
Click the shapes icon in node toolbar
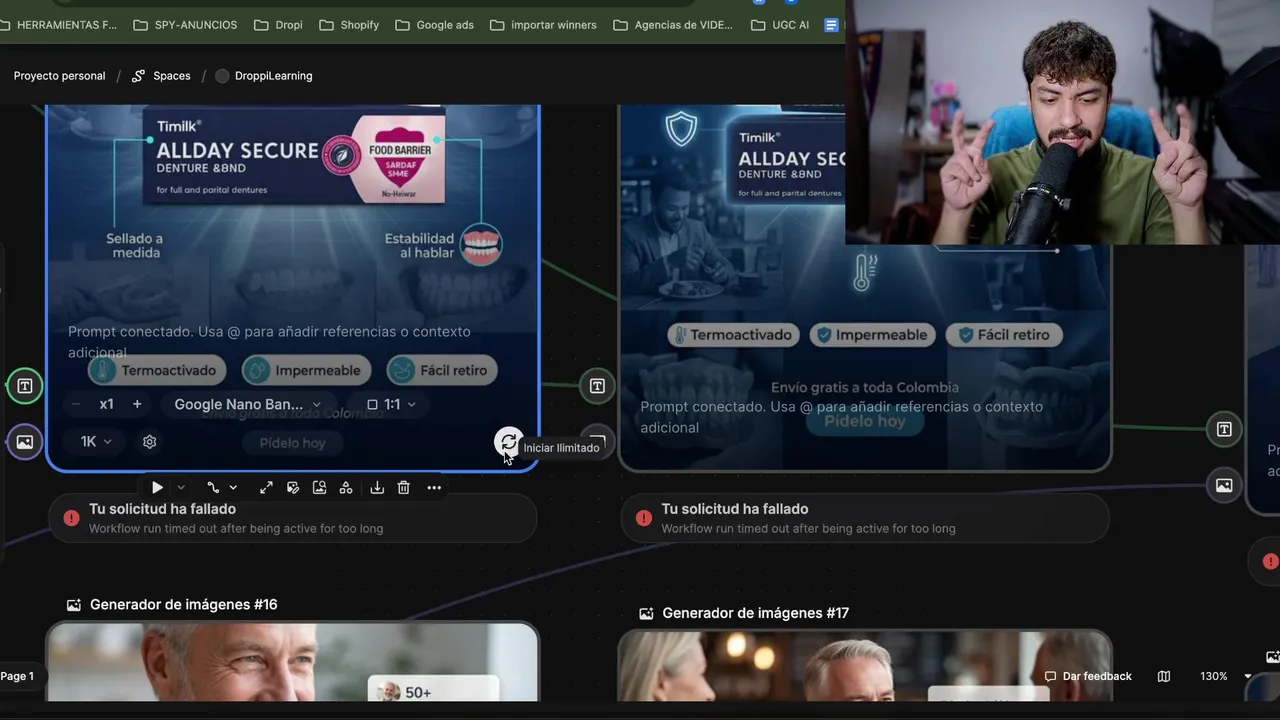point(346,488)
